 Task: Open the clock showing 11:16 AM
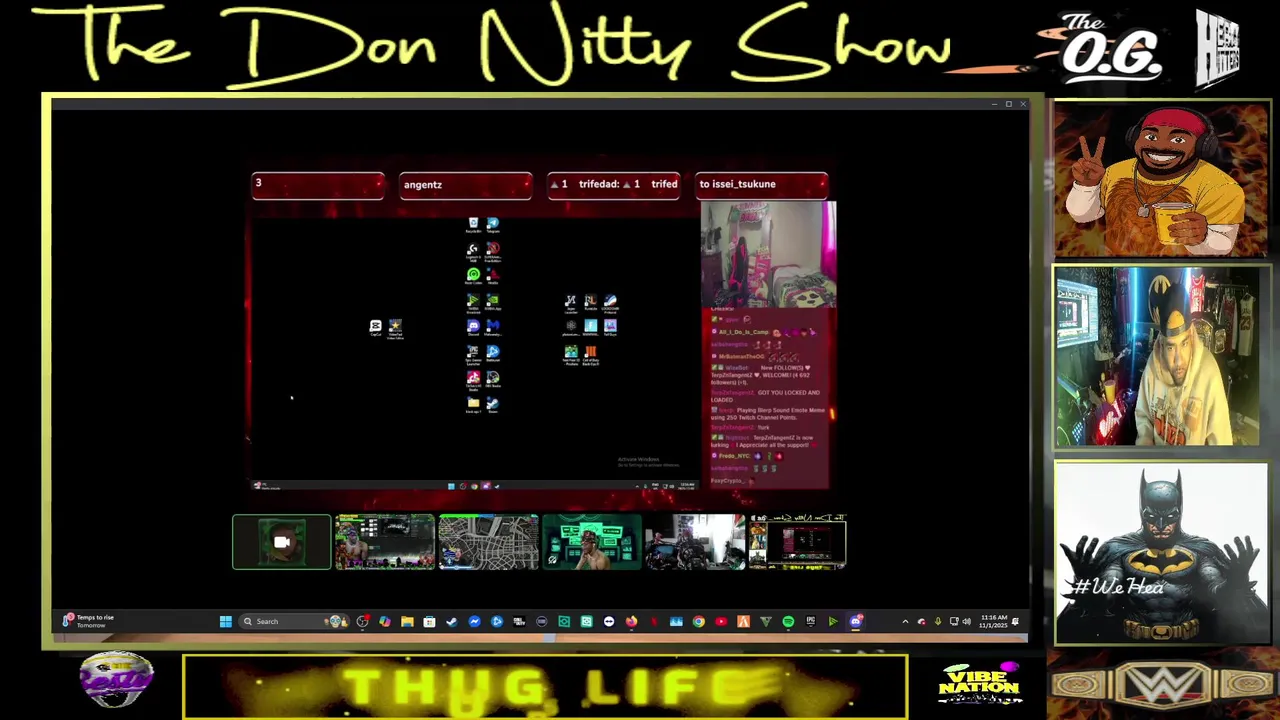[995, 621]
